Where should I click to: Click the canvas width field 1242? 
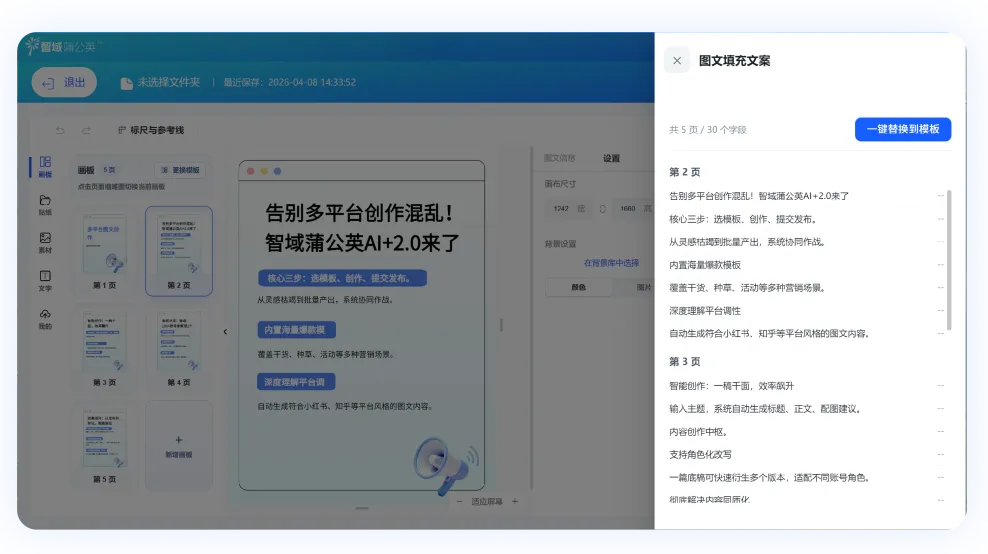pyautogui.click(x=566, y=209)
